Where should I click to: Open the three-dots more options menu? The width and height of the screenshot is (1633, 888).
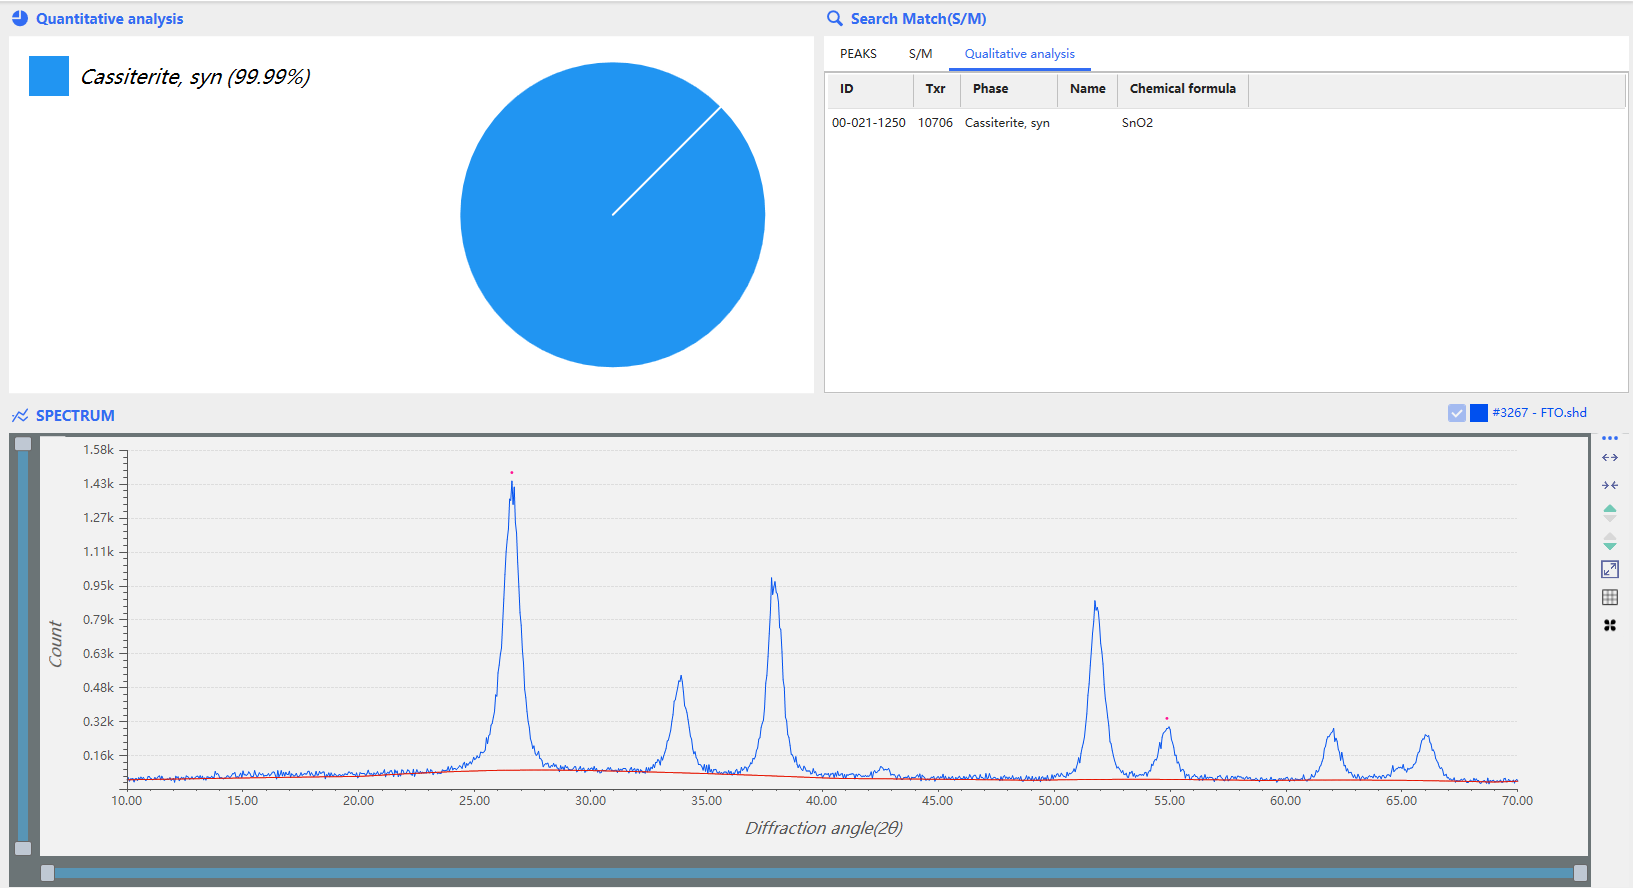tap(1609, 438)
